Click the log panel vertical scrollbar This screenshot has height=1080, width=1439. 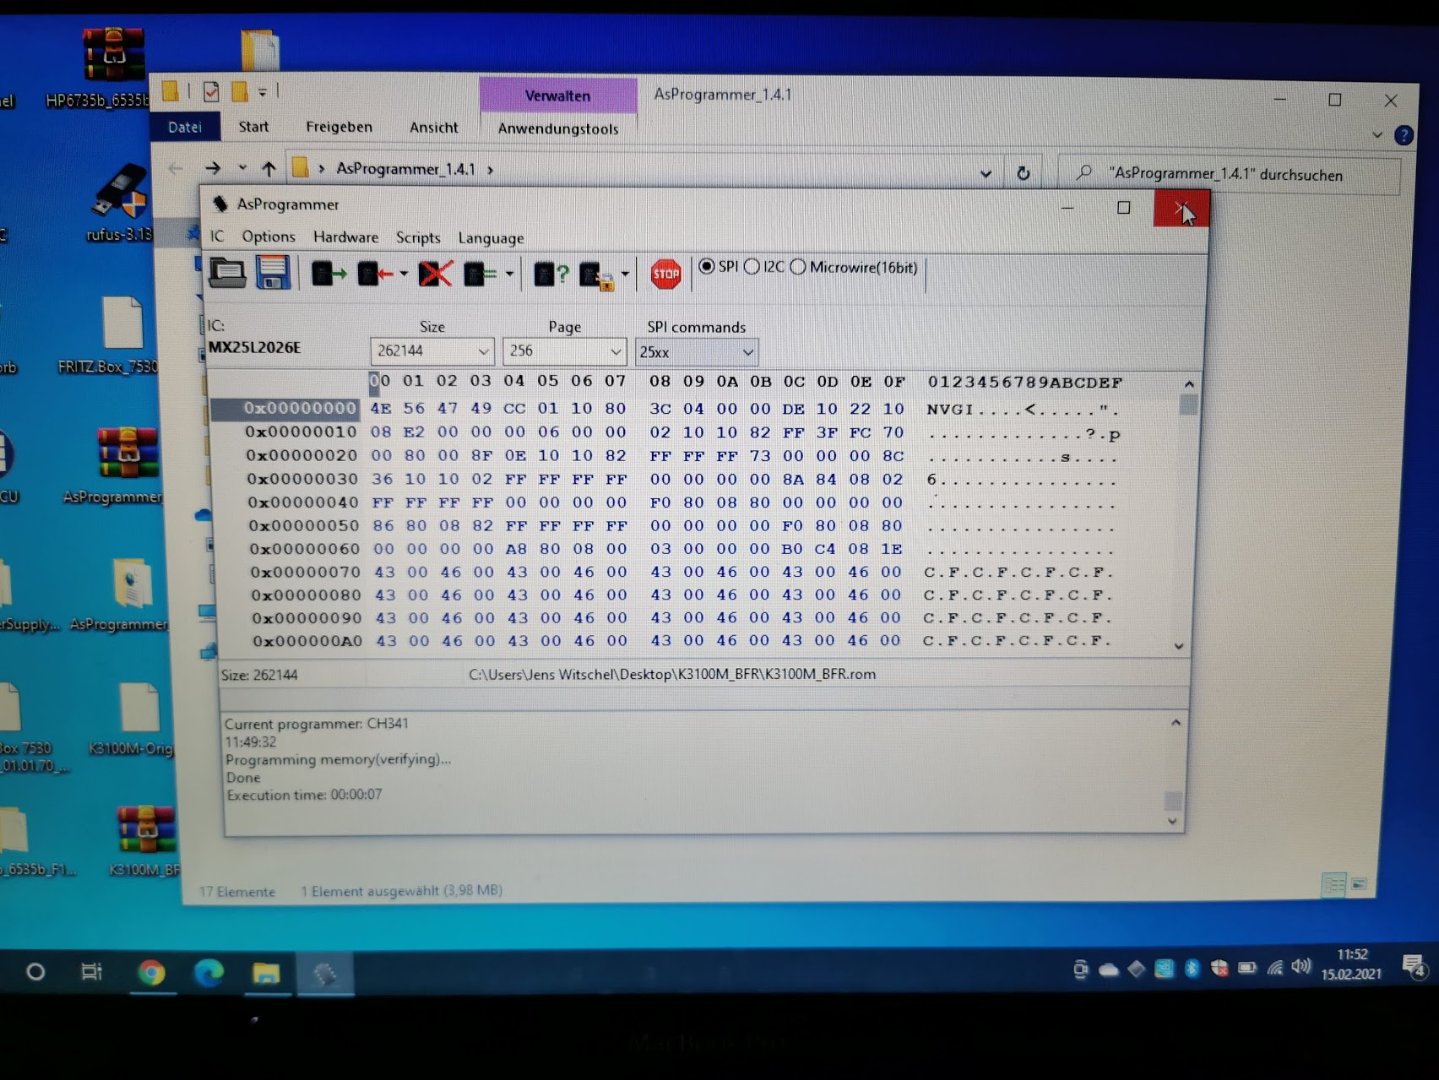tap(1175, 770)
